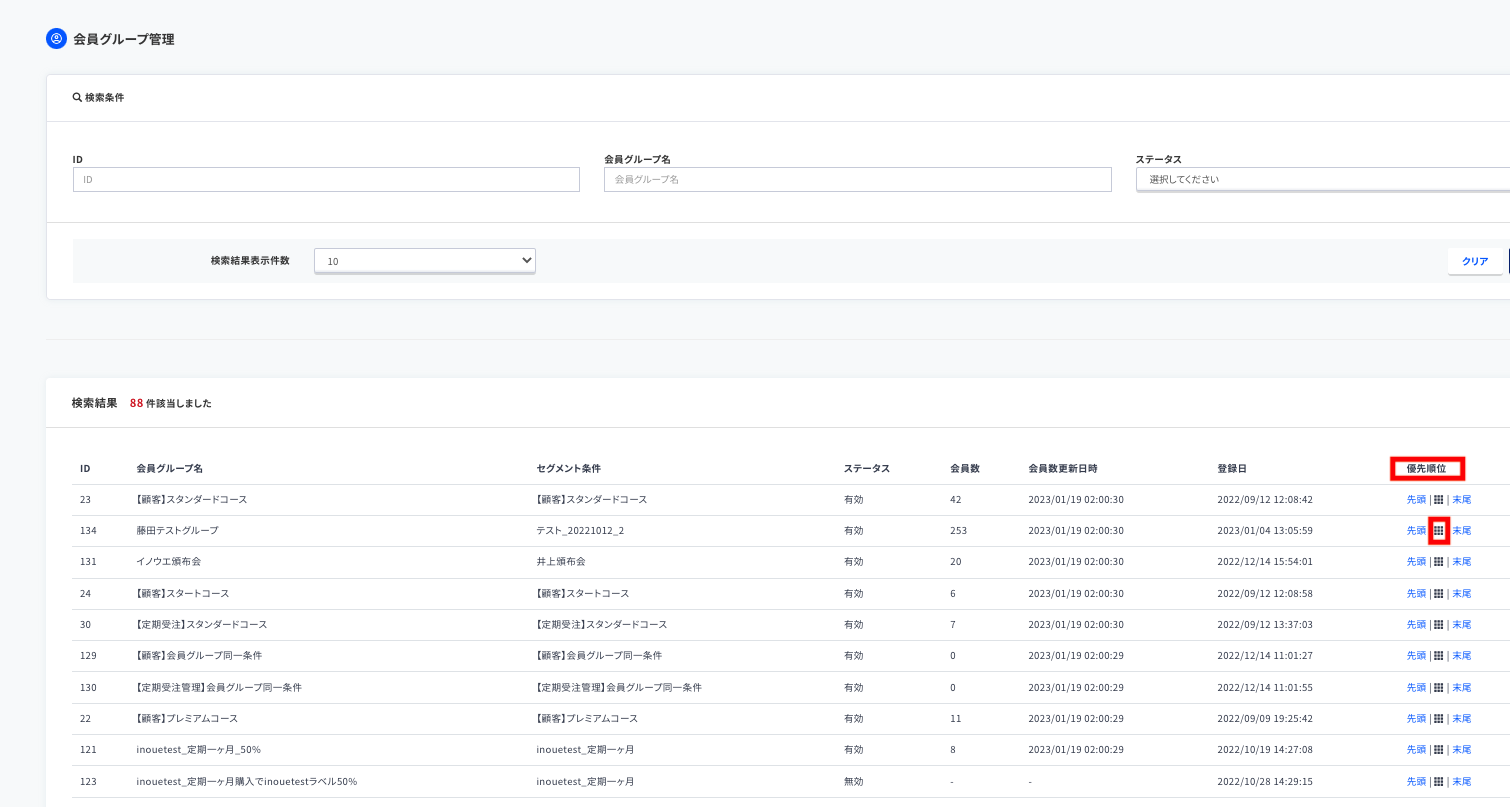Move イノウエ頒布会 to 先頭
This screenshot has width=1510, height=807.
1416,562
